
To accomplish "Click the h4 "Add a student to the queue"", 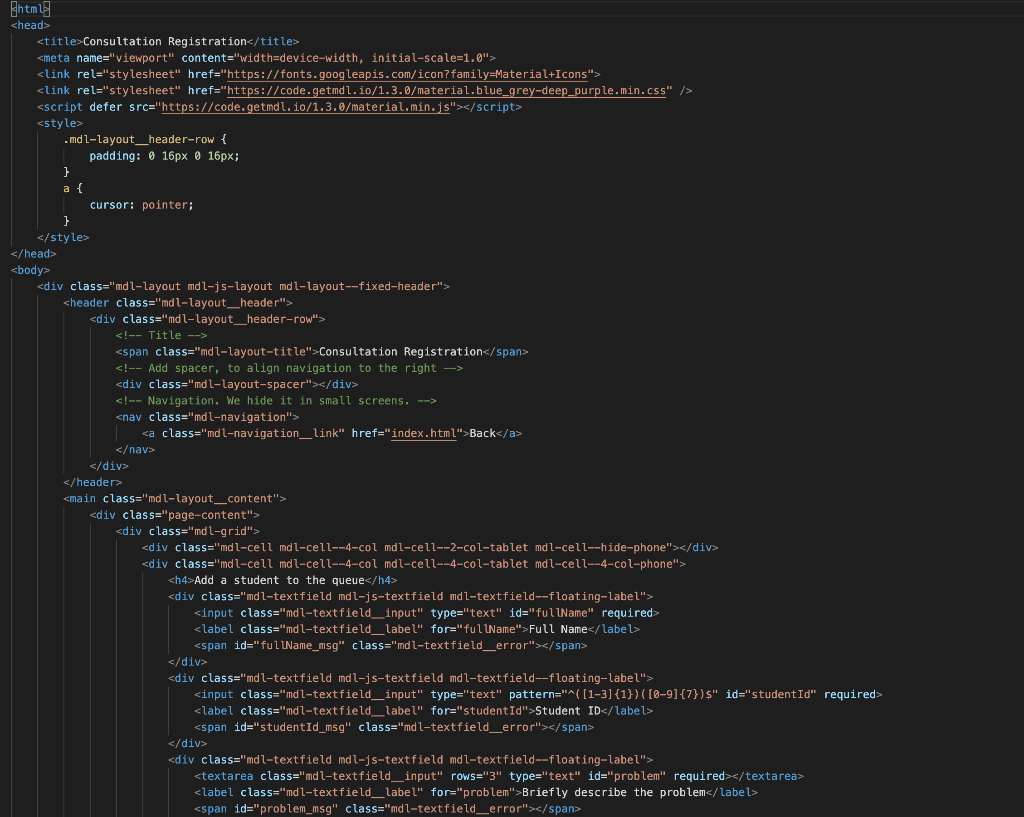I will 282,581.
